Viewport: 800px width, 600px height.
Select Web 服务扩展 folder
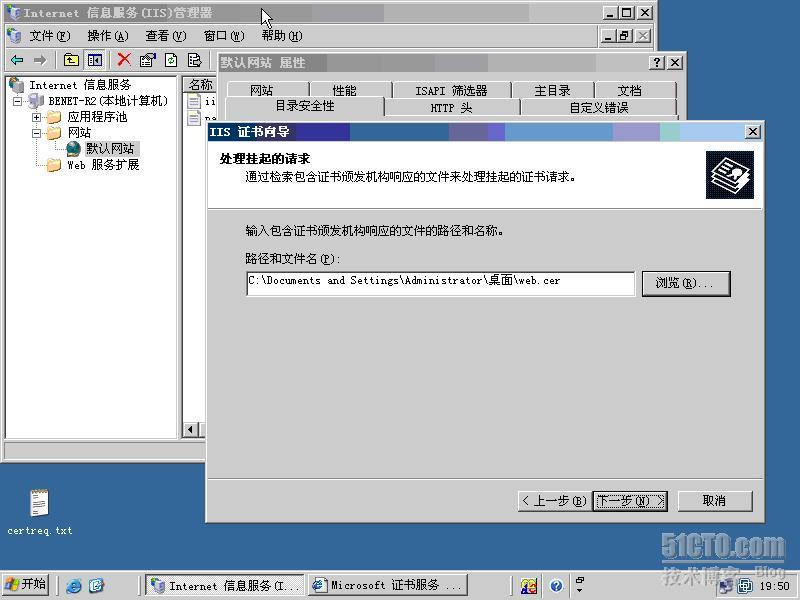103,165
